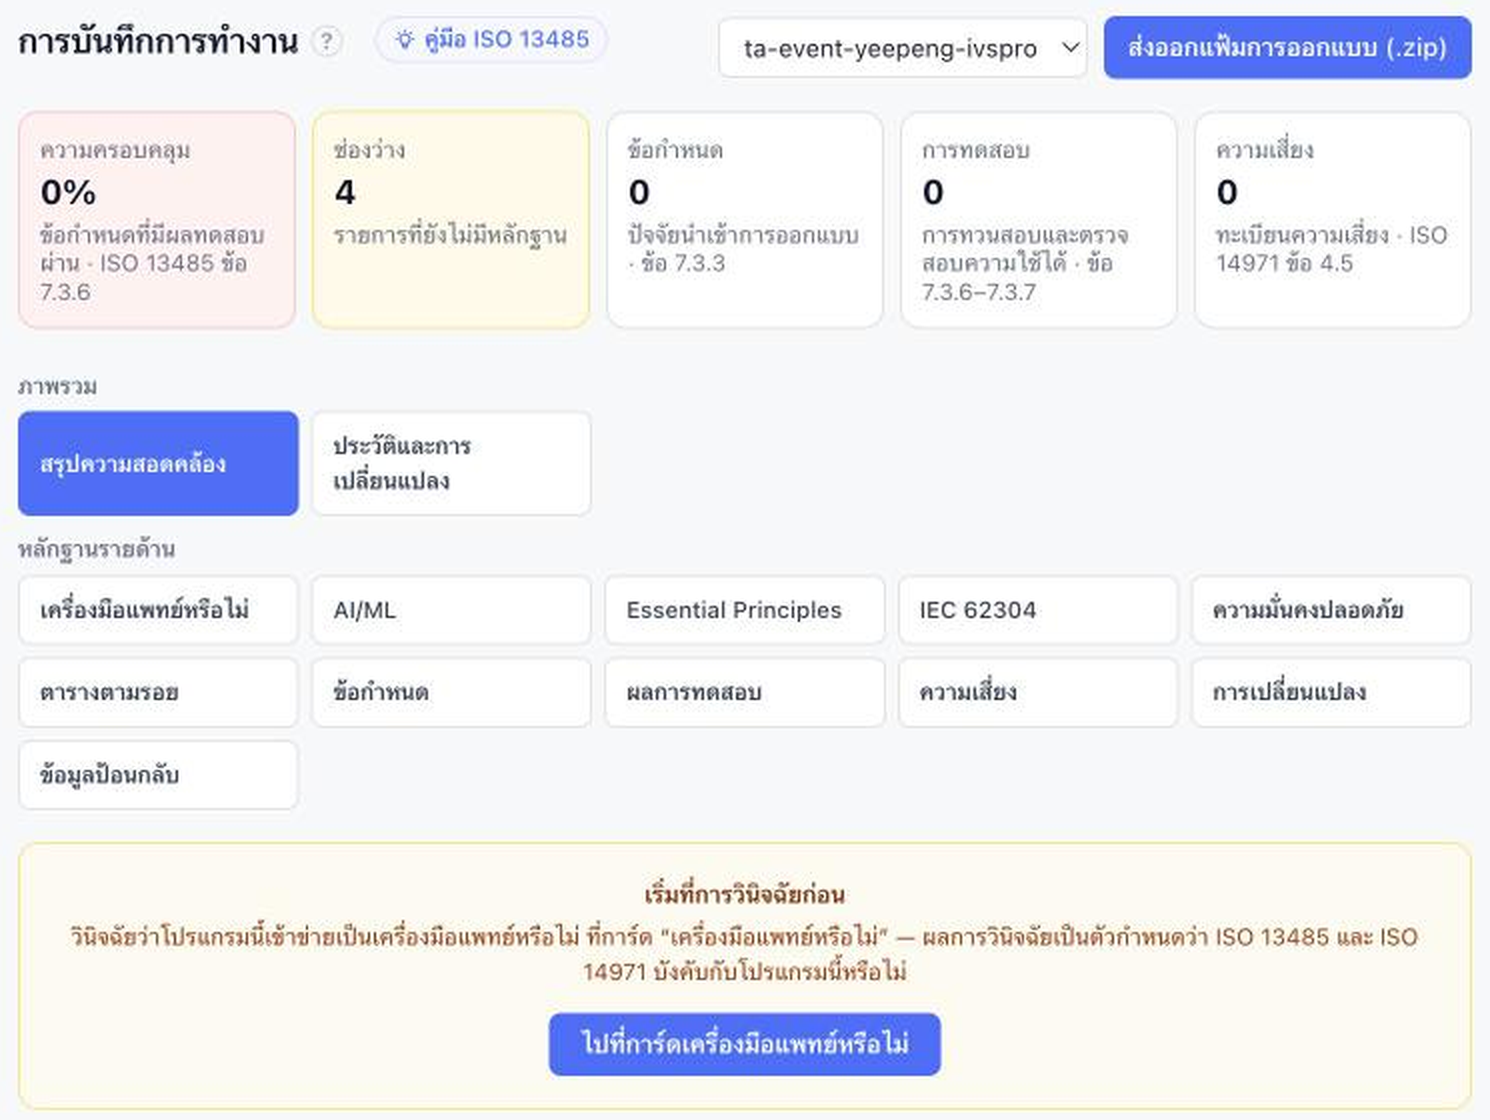1490x1120 pixels.
Task: Open the เครื่องมือแพทย์หรือไม่ evidence tab
Action: pyautogui.click(x=158, y=610)
